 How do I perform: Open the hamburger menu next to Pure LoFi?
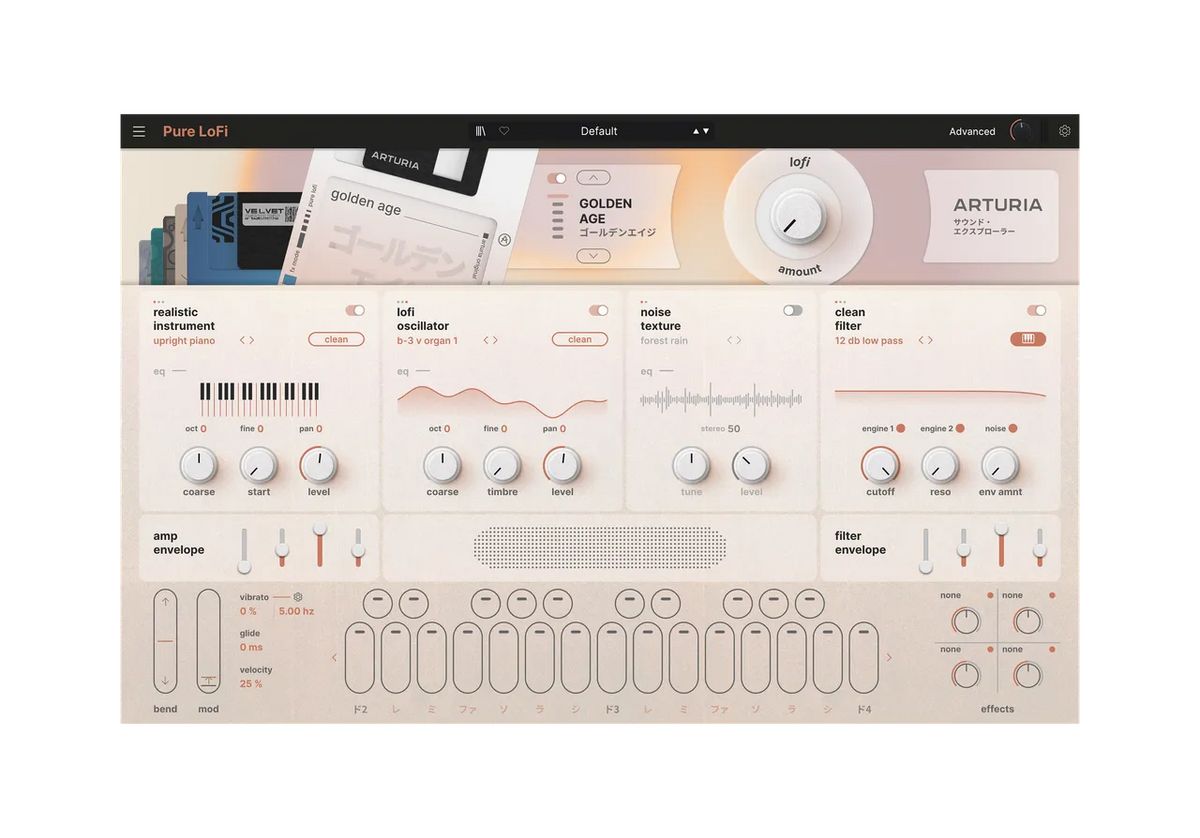(x=138, y=130)
